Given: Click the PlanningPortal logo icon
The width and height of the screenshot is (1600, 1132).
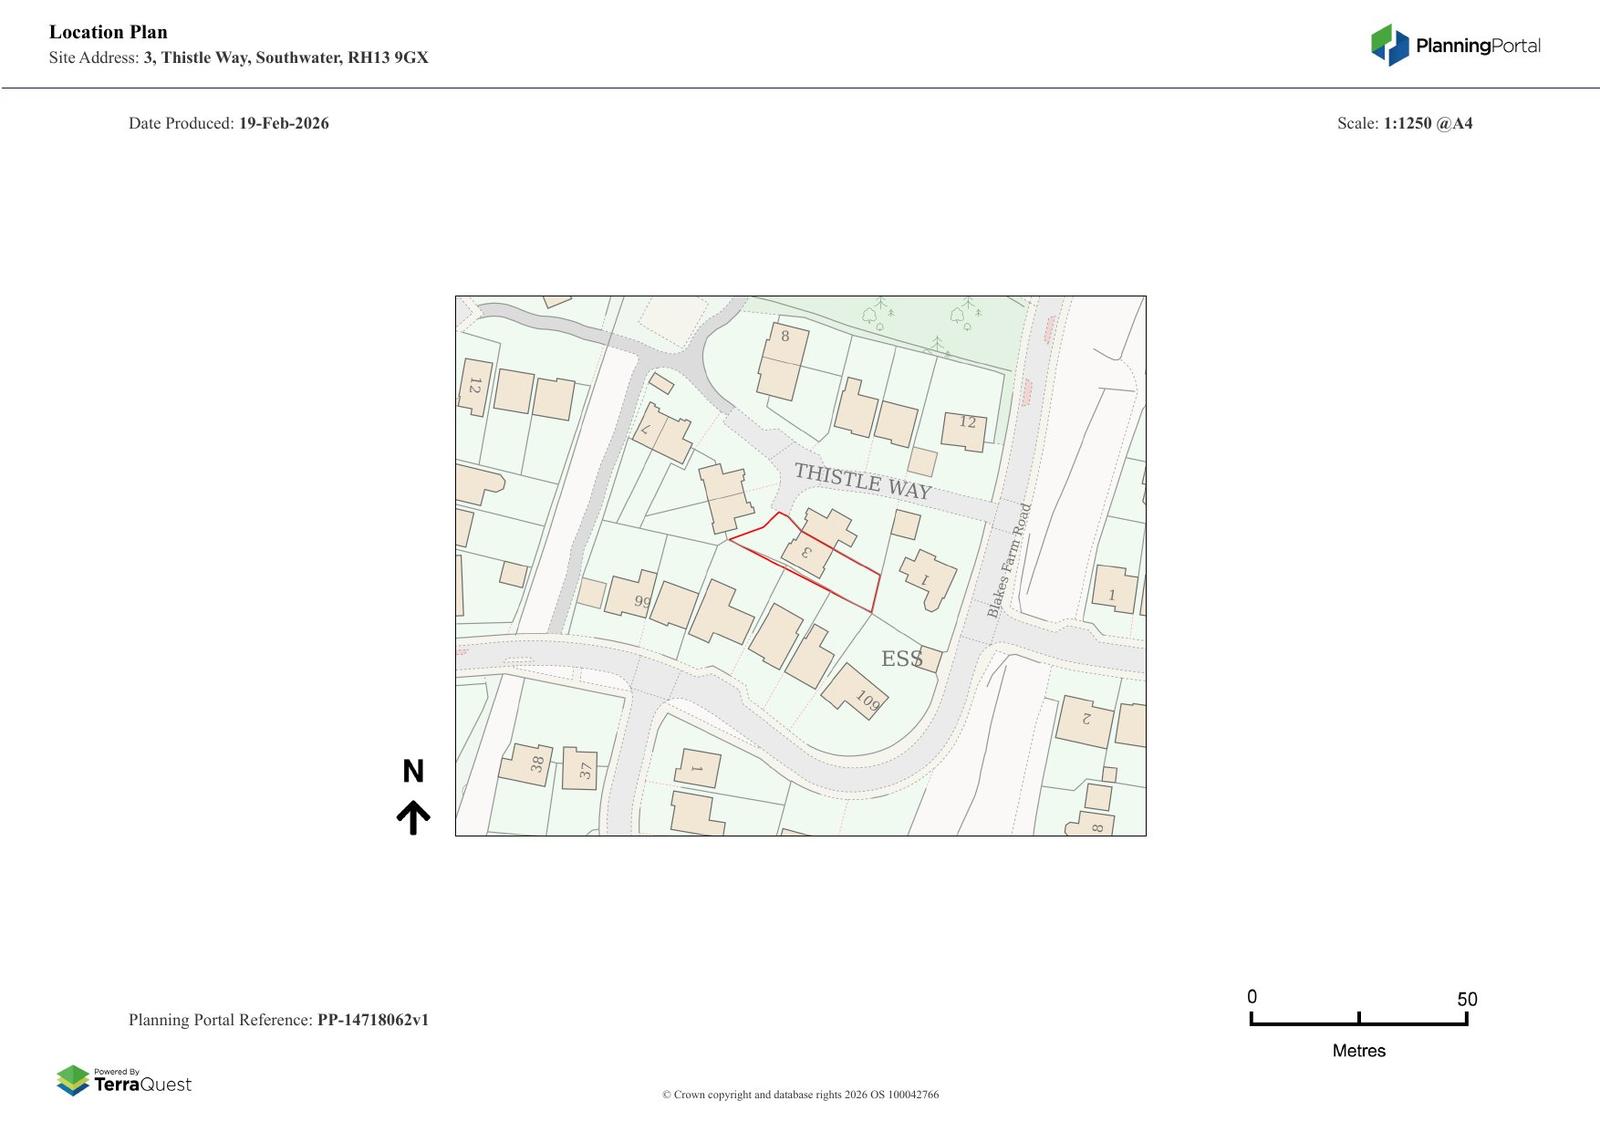Looking at the screenshot, I should point(1389,45).
